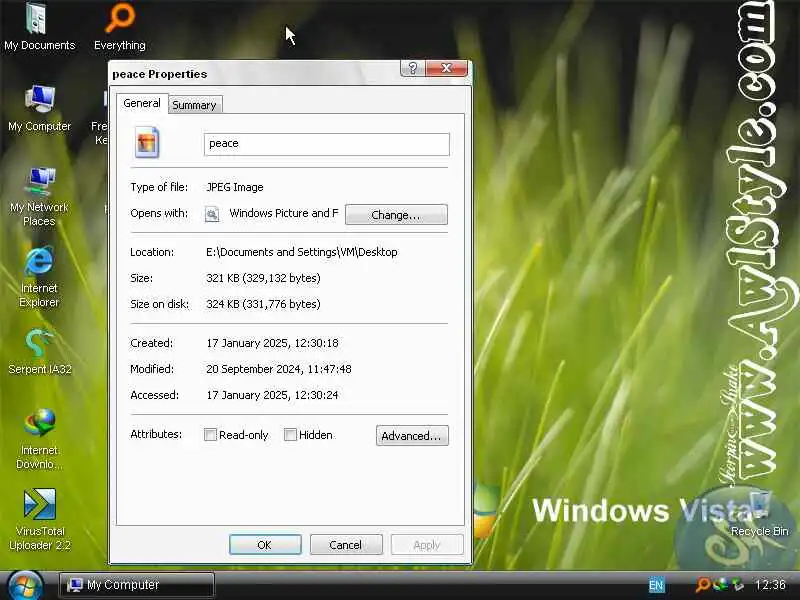This screenshot has width=800, height=600.
Task: Select the My Computer desktop icon
Action: (39, 108)
